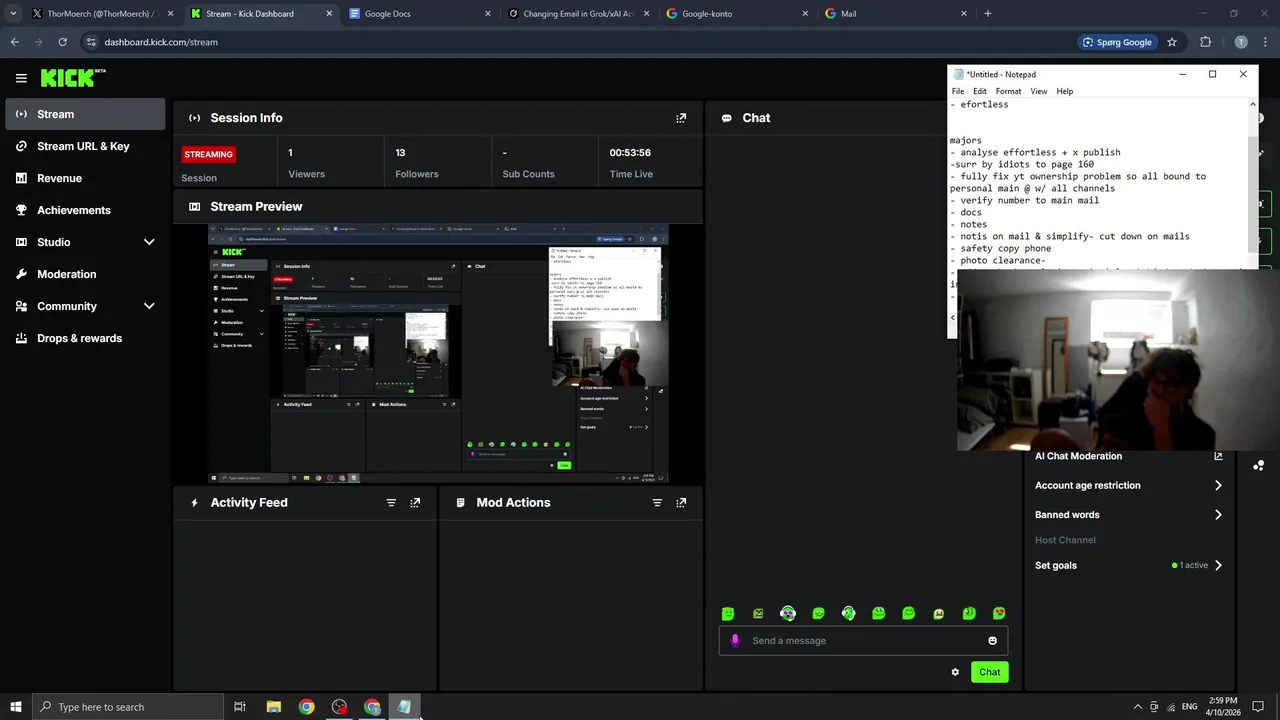Bookmark this page with star icon
Viewport: 1280px width, 720px height.
1172,42
